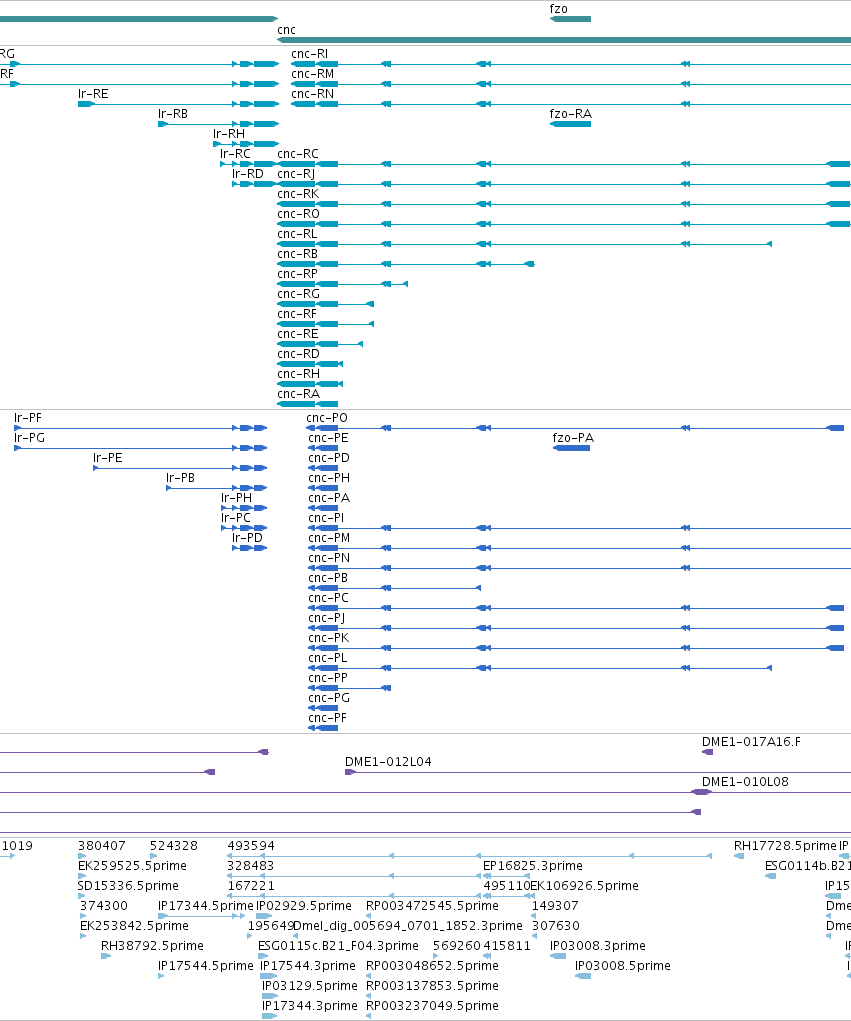Viewport: 851px width, 1021px height.
Task: Open the cnc-PP protein label
Action: point(328,678)
